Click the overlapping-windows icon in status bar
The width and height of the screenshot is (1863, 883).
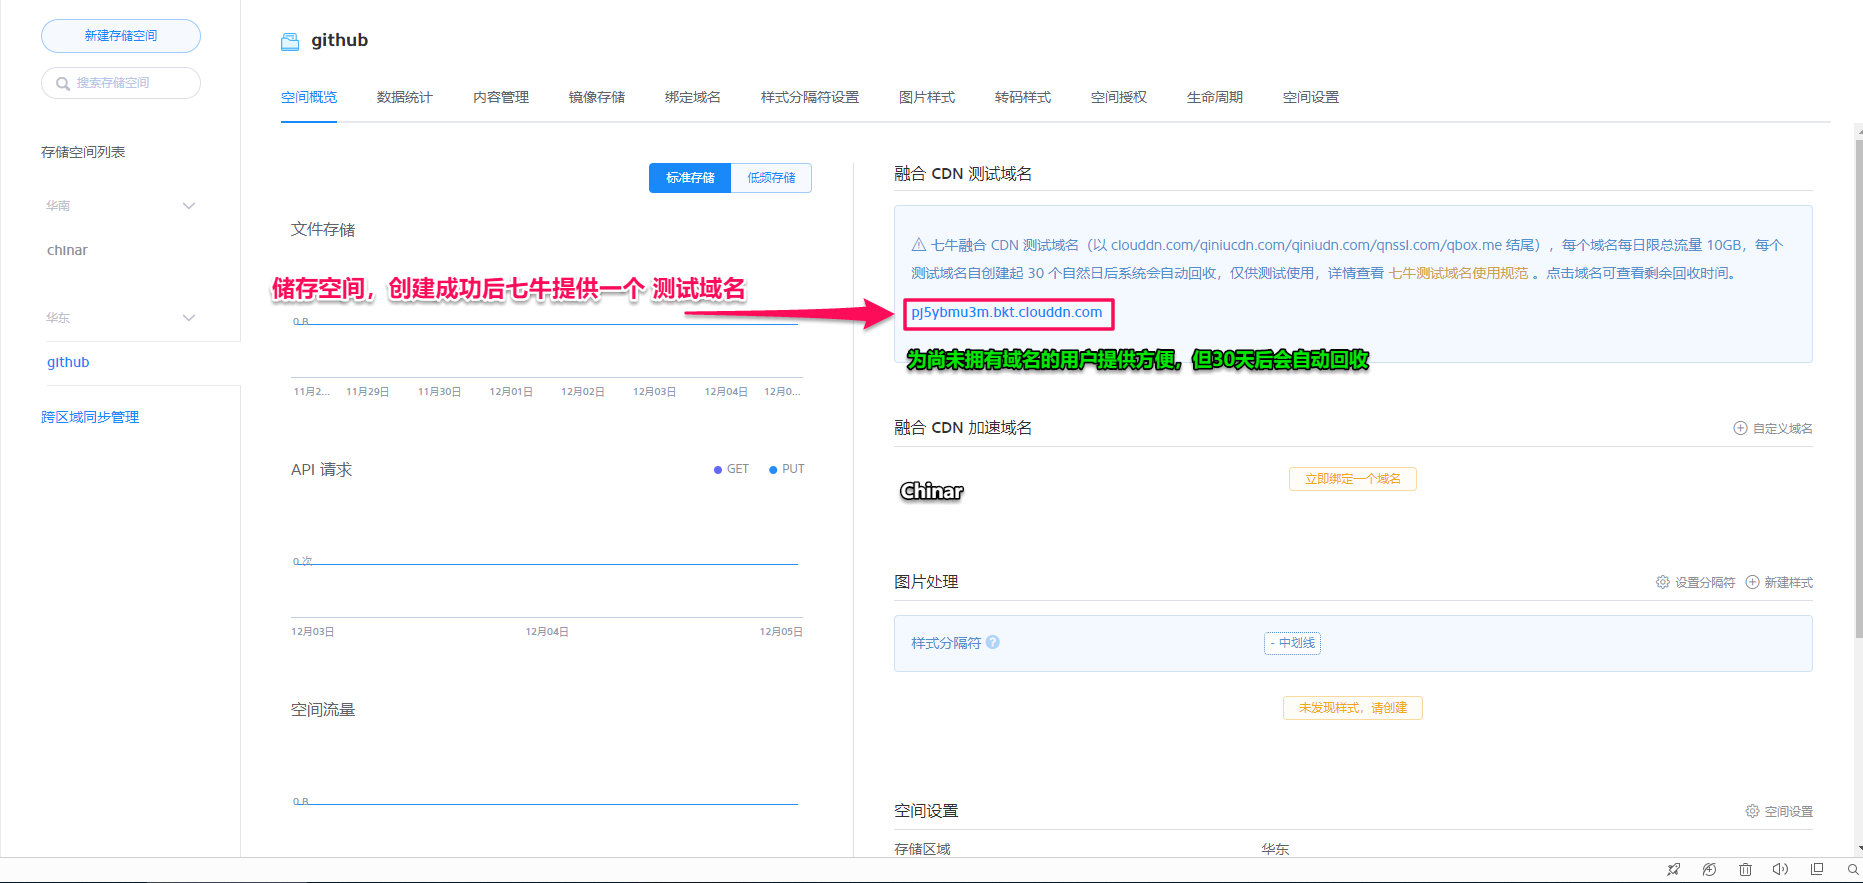1817,869
